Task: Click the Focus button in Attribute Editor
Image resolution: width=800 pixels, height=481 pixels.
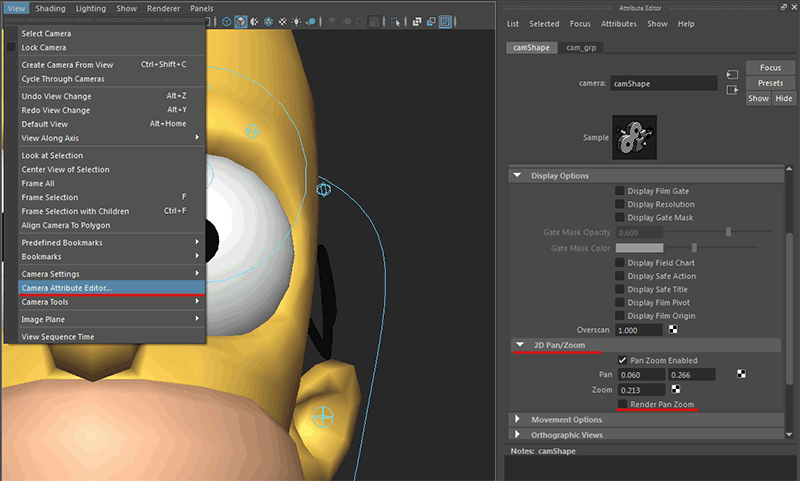Action: pos(770,69)
